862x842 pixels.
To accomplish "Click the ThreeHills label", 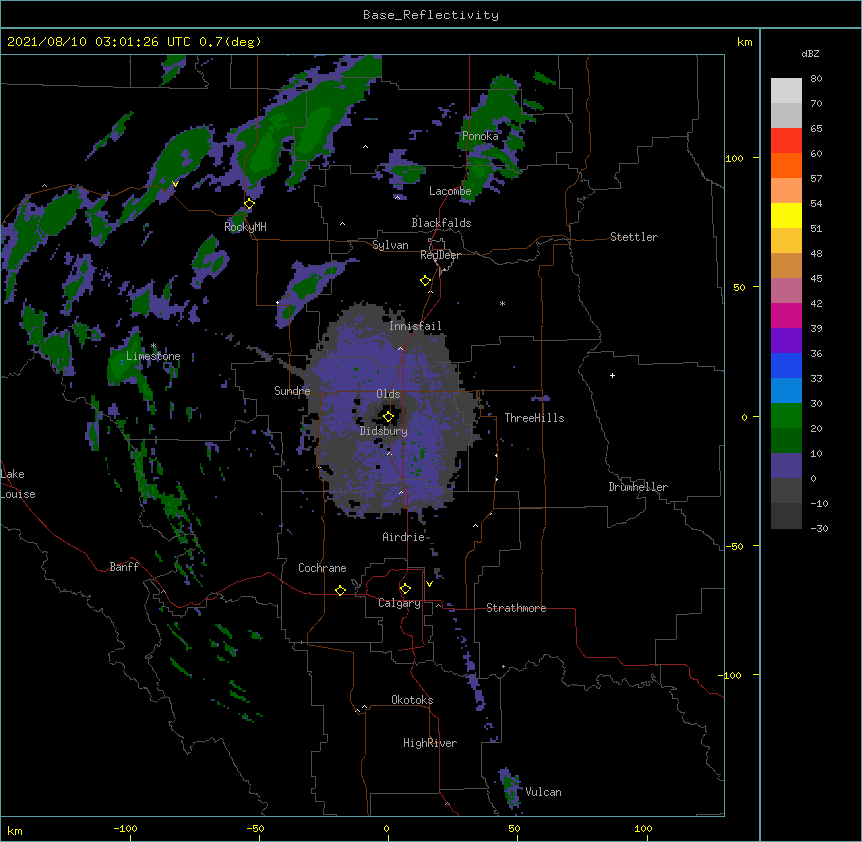I will click(534, 418).
